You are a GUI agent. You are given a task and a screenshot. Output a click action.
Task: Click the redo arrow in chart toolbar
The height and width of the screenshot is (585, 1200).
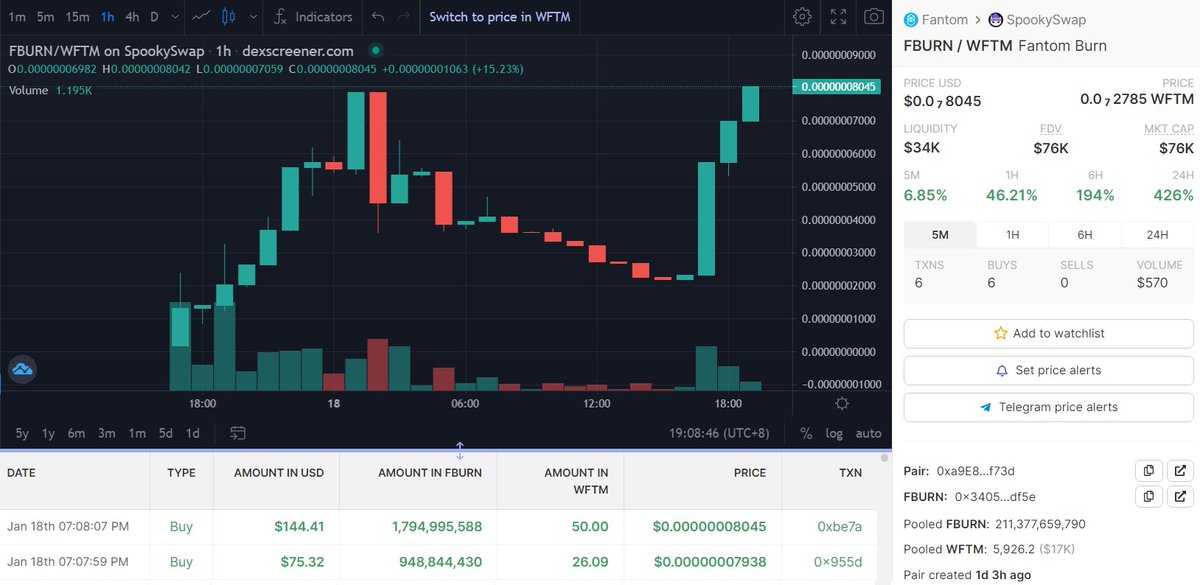click(403, 17)
